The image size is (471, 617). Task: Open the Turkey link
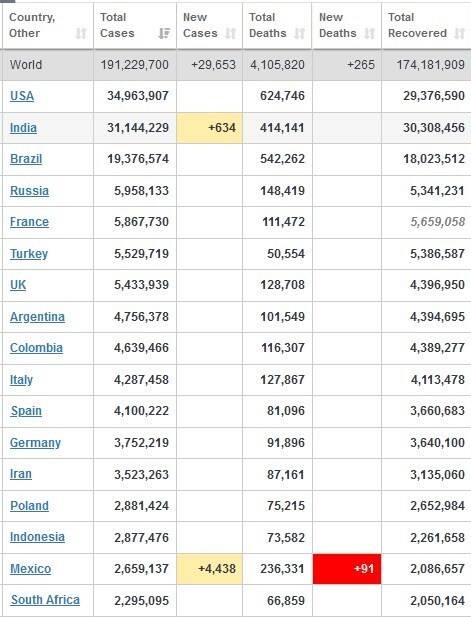[x=29, y=254]
